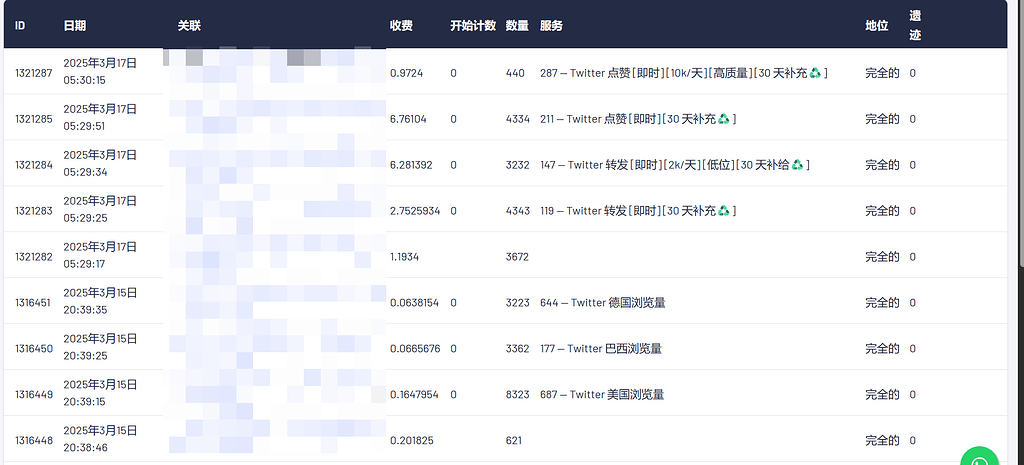Select order ID 1316448

pos(34,441)
